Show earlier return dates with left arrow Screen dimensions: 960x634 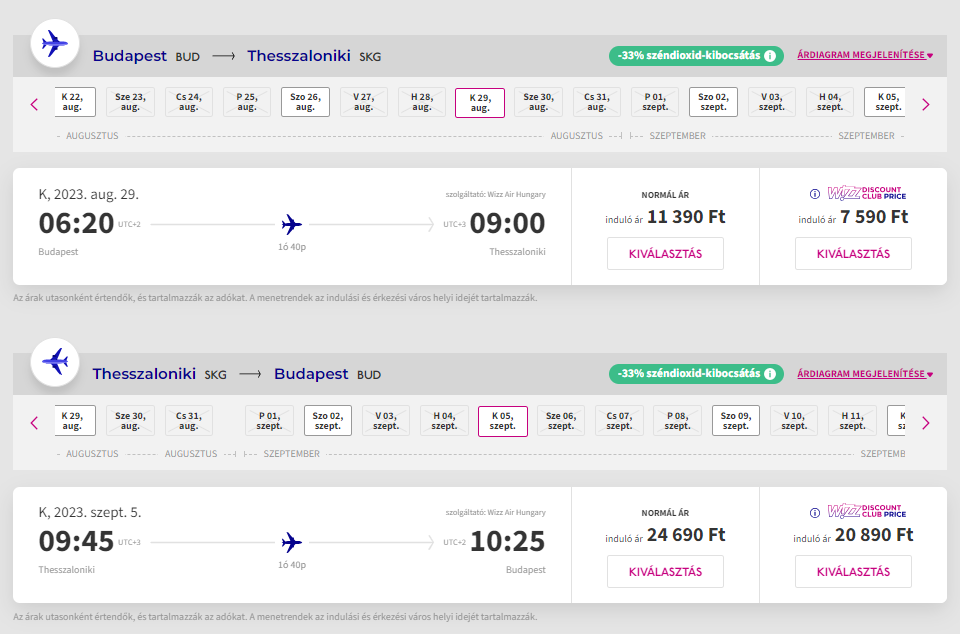(x=34, y=422)
